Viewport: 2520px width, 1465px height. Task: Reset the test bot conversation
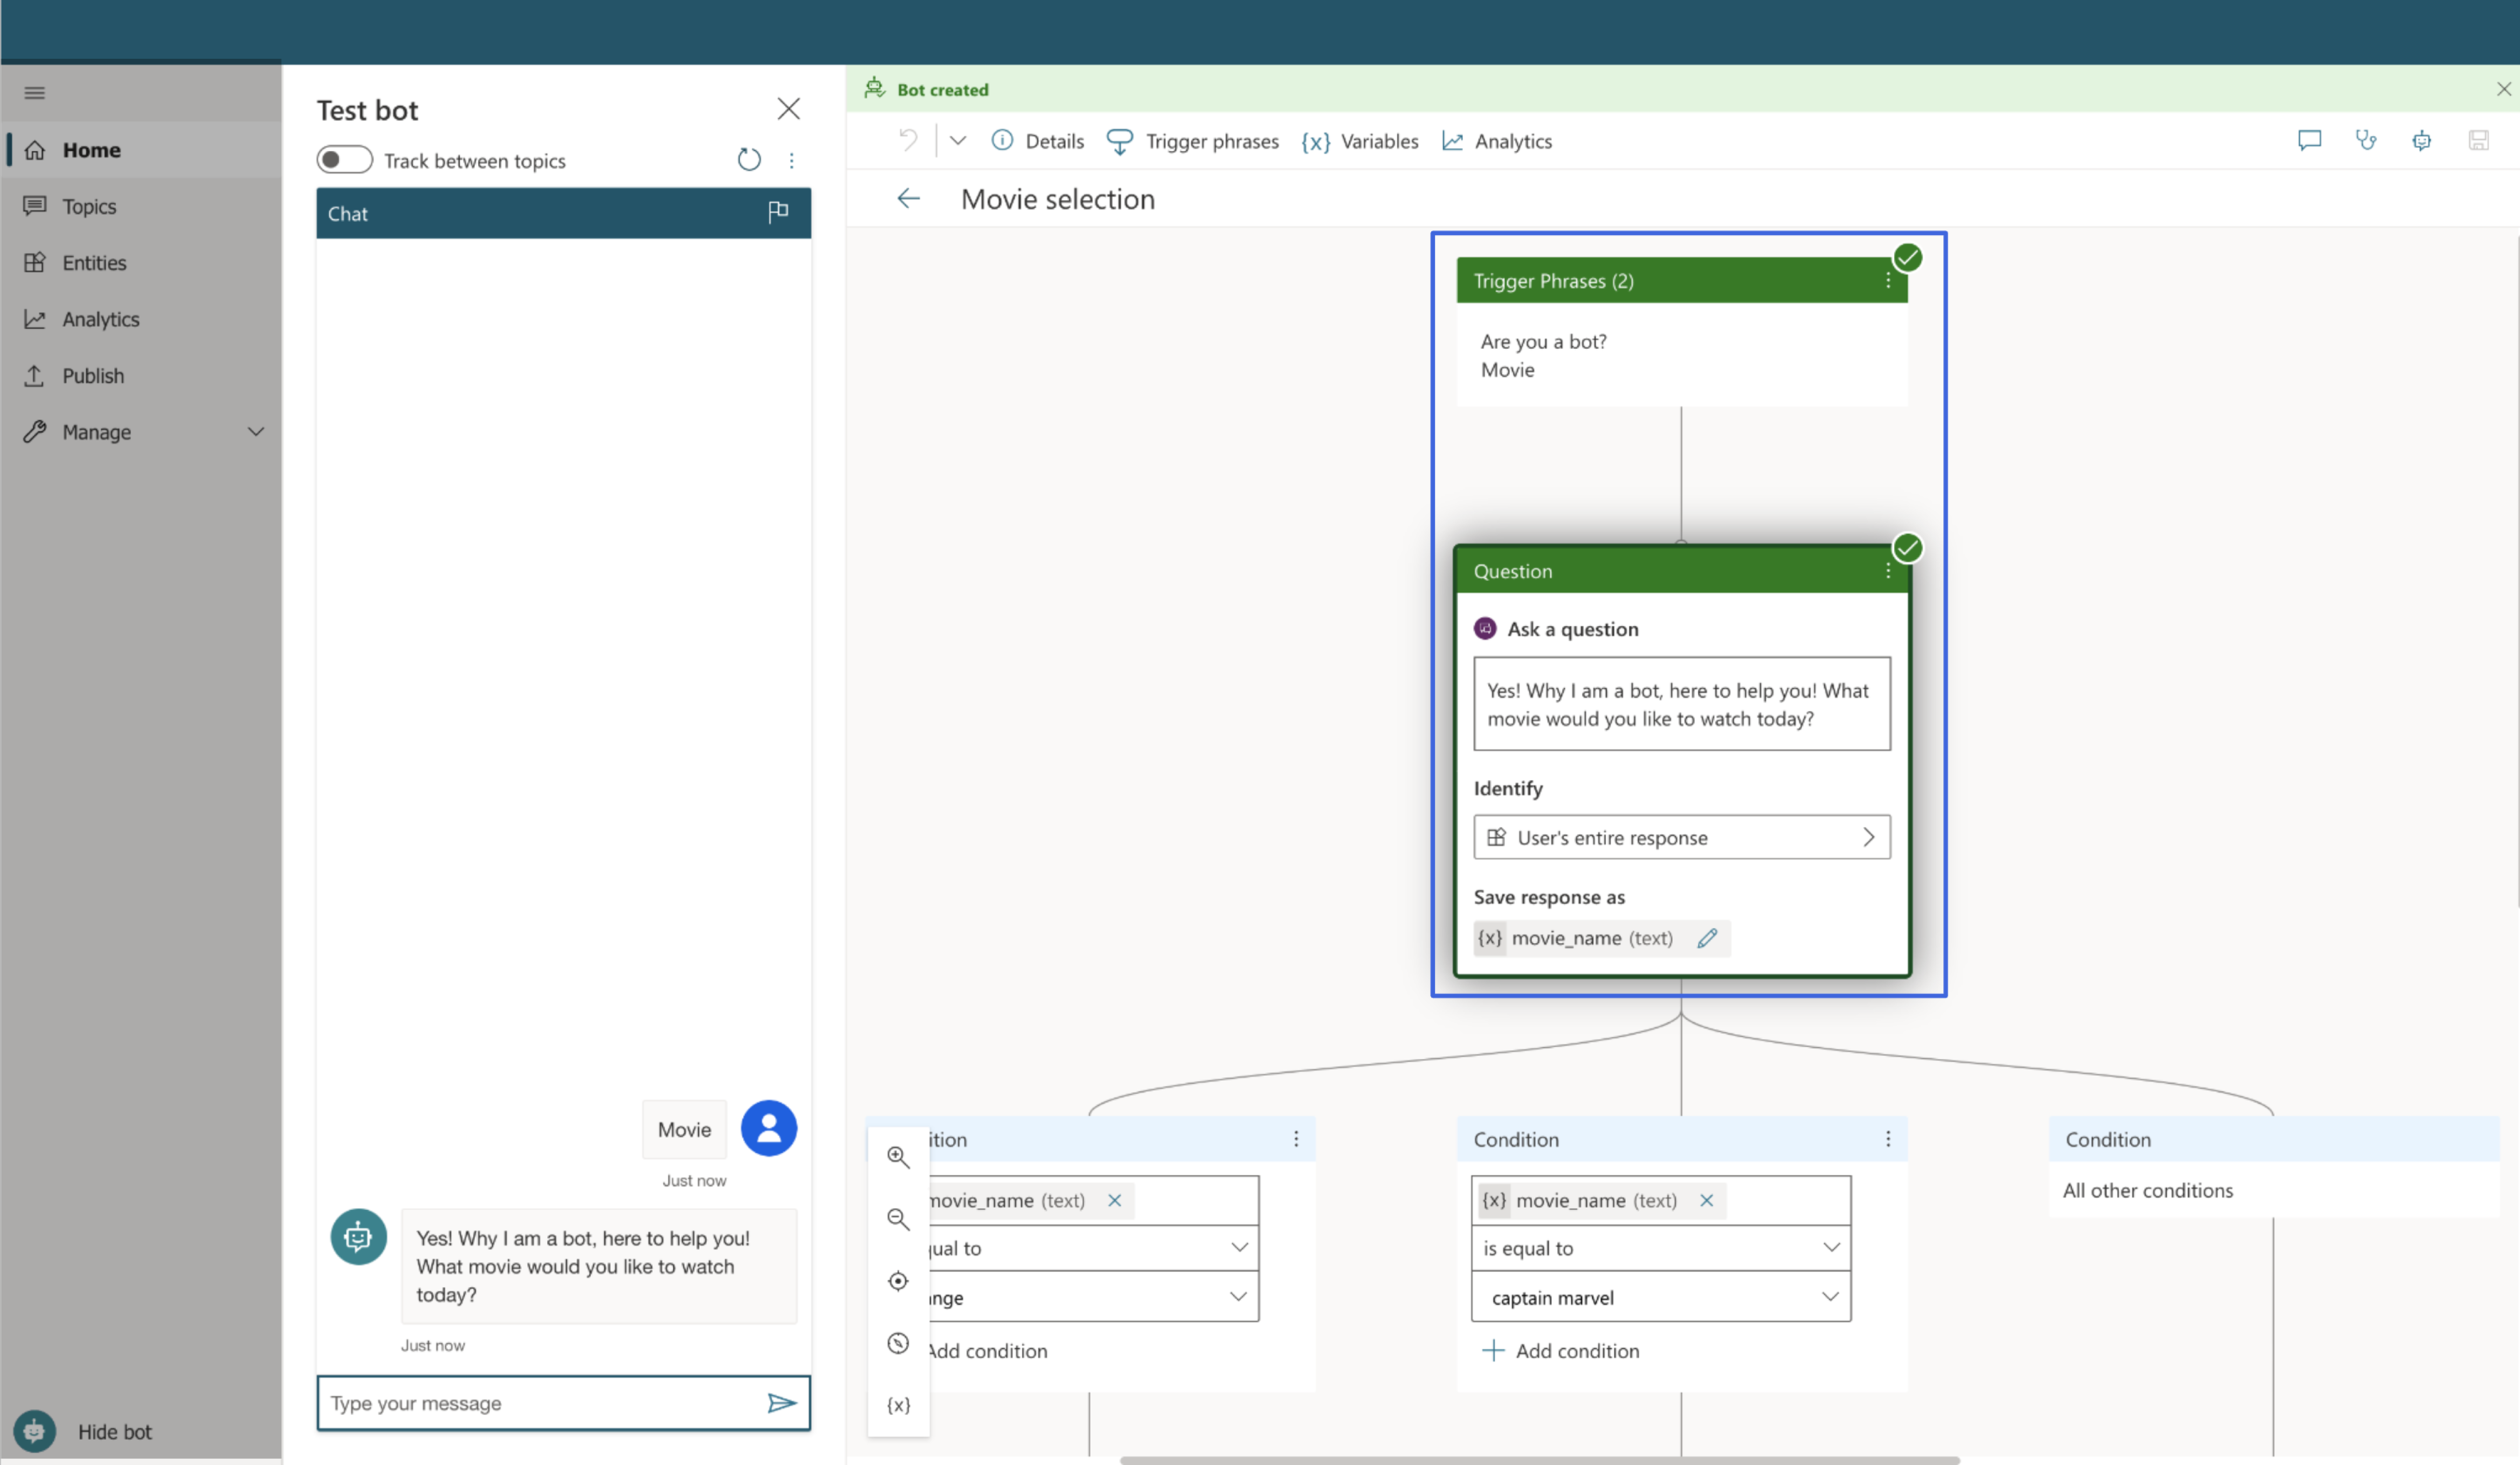[749, 160]
